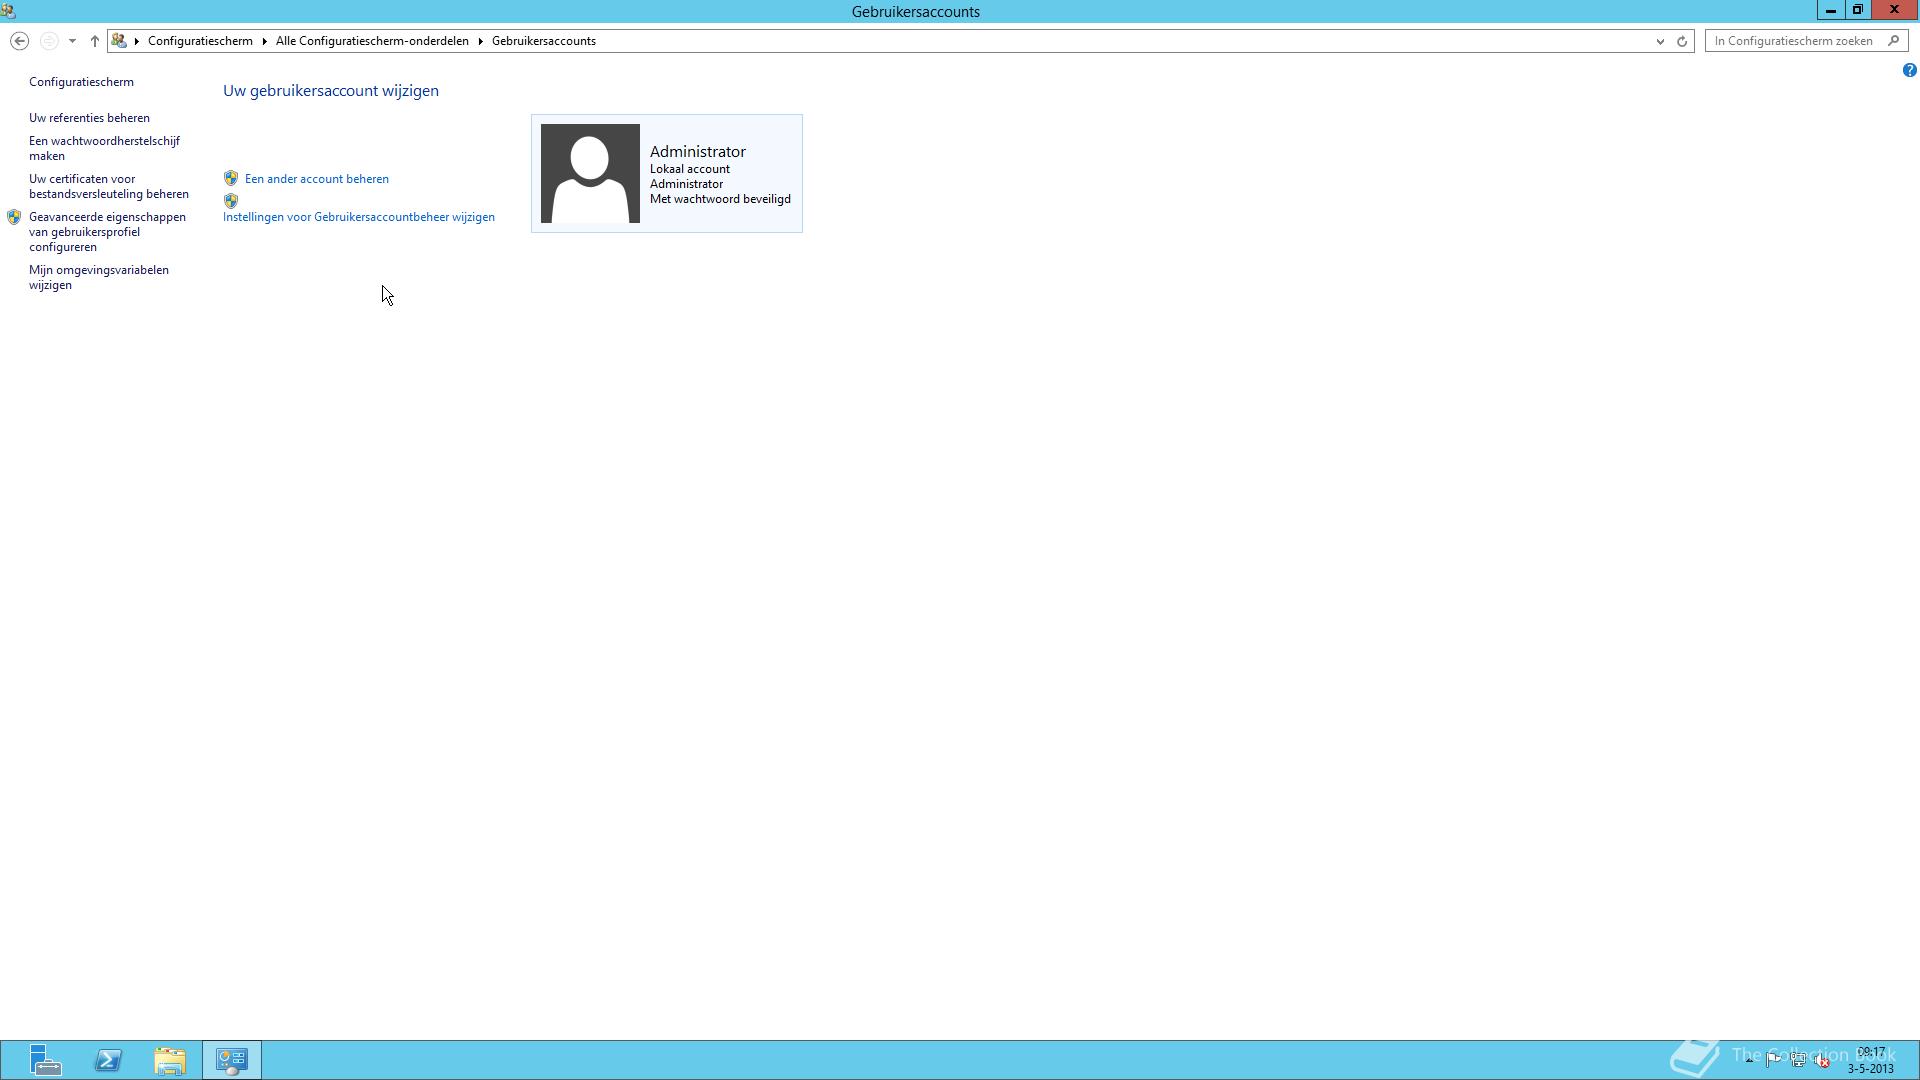The width and height of the screenshot is (1920, 1080).
Task: Select Alle Configuratiescherm-onderdelen breadcrumb
Action: pos(372,41)
